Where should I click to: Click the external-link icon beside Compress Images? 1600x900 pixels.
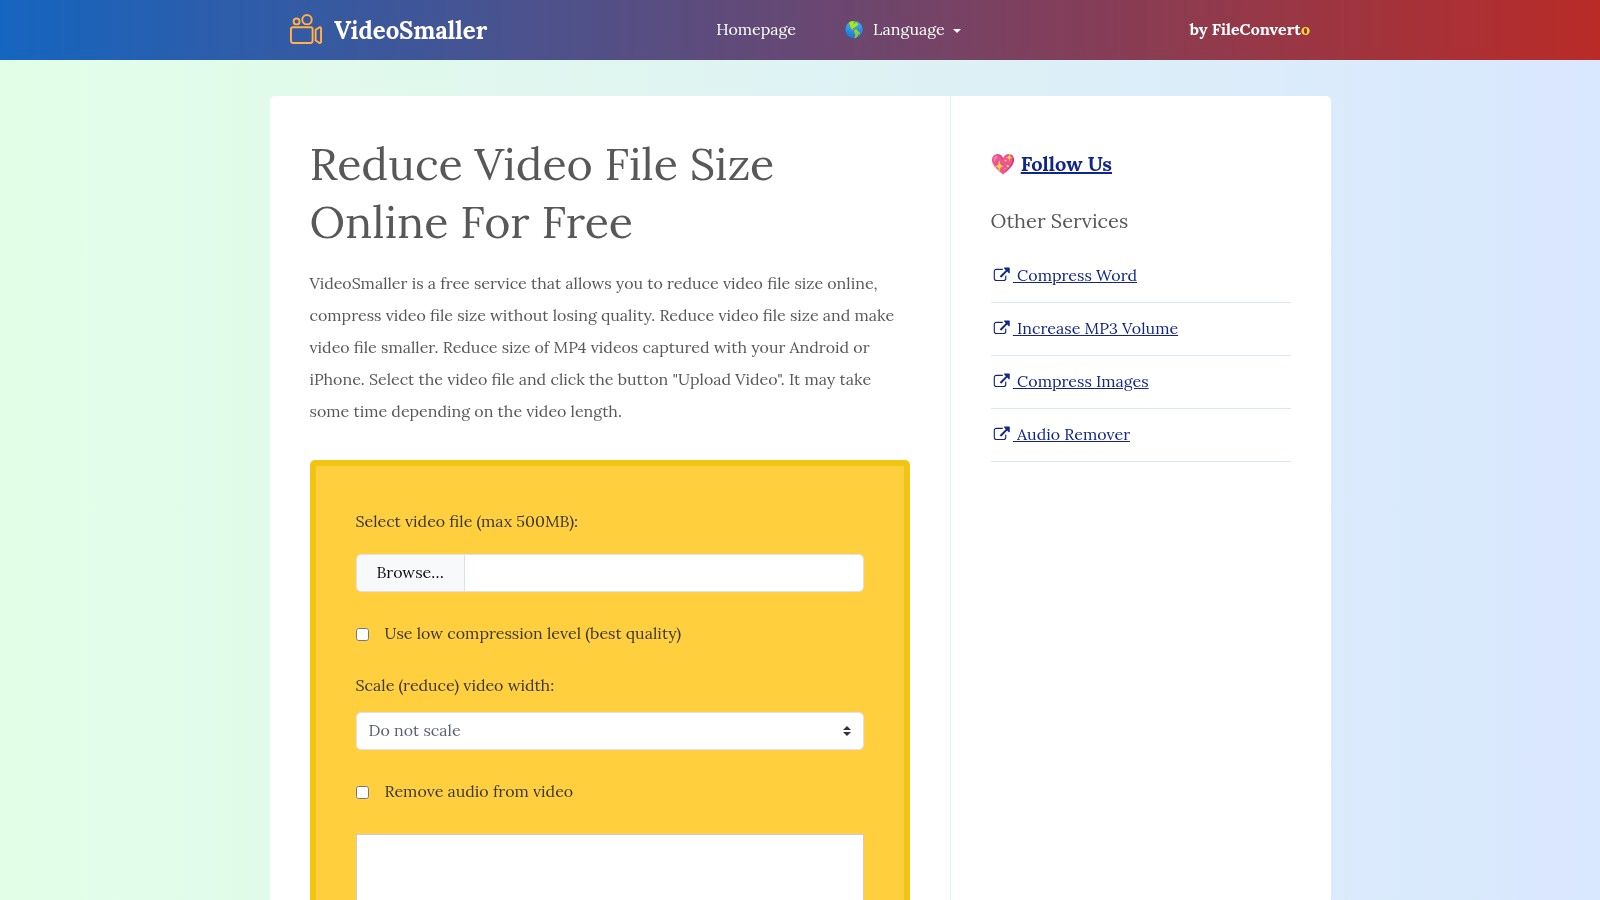click(x=1000, y=381)
